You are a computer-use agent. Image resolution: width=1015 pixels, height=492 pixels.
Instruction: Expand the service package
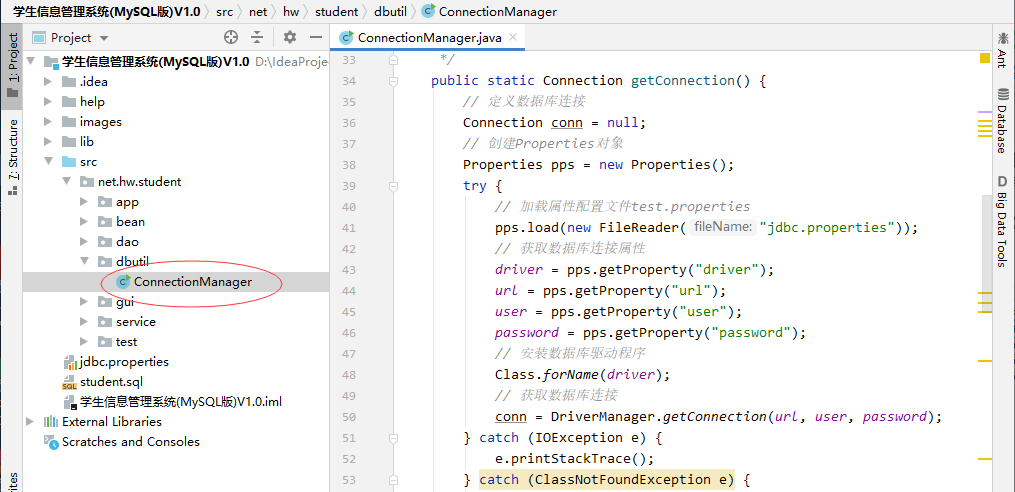click(84, 322)
